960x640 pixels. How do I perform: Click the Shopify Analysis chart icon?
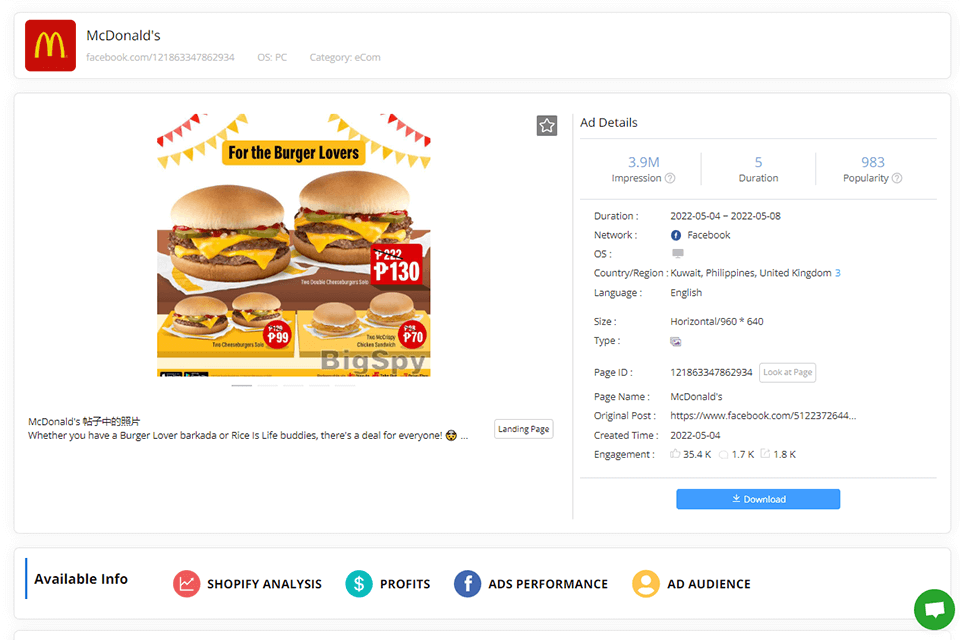pos(187,584)
